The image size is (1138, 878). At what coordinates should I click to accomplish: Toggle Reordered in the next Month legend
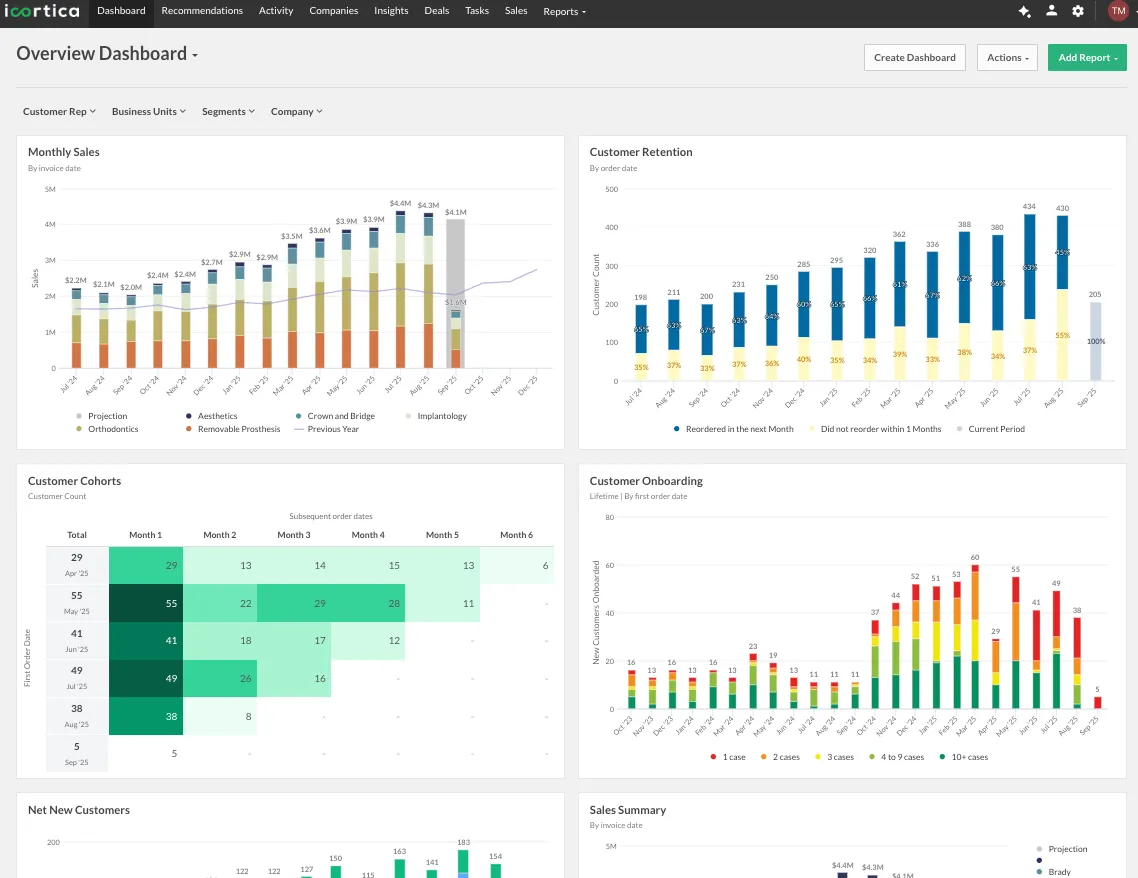click(x=734, y=429)
